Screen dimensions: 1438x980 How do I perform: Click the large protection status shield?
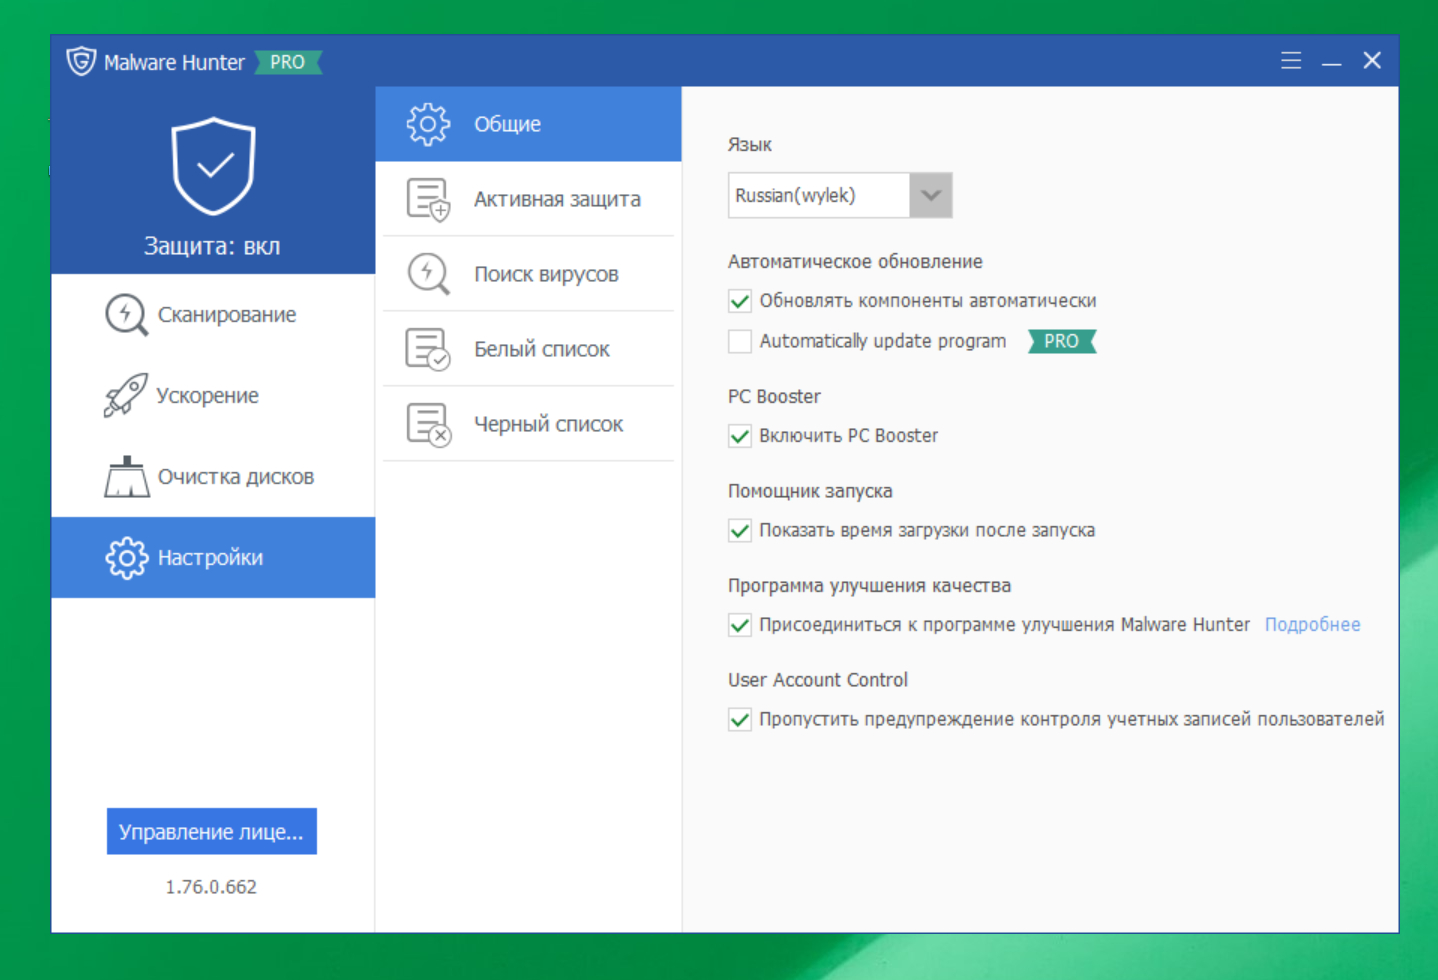pyautogui.click(x=213, y=166)
